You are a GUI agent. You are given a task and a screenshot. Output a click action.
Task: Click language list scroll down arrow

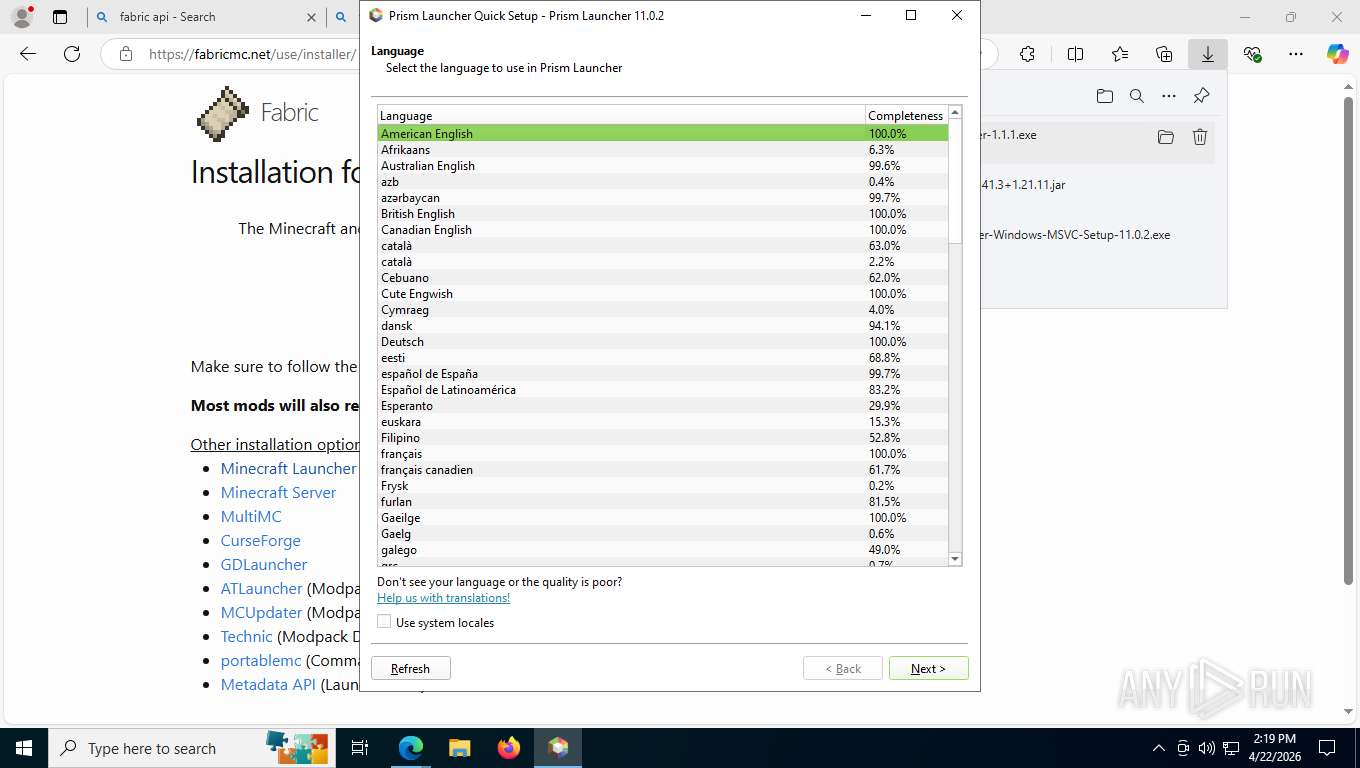point(955,559)
